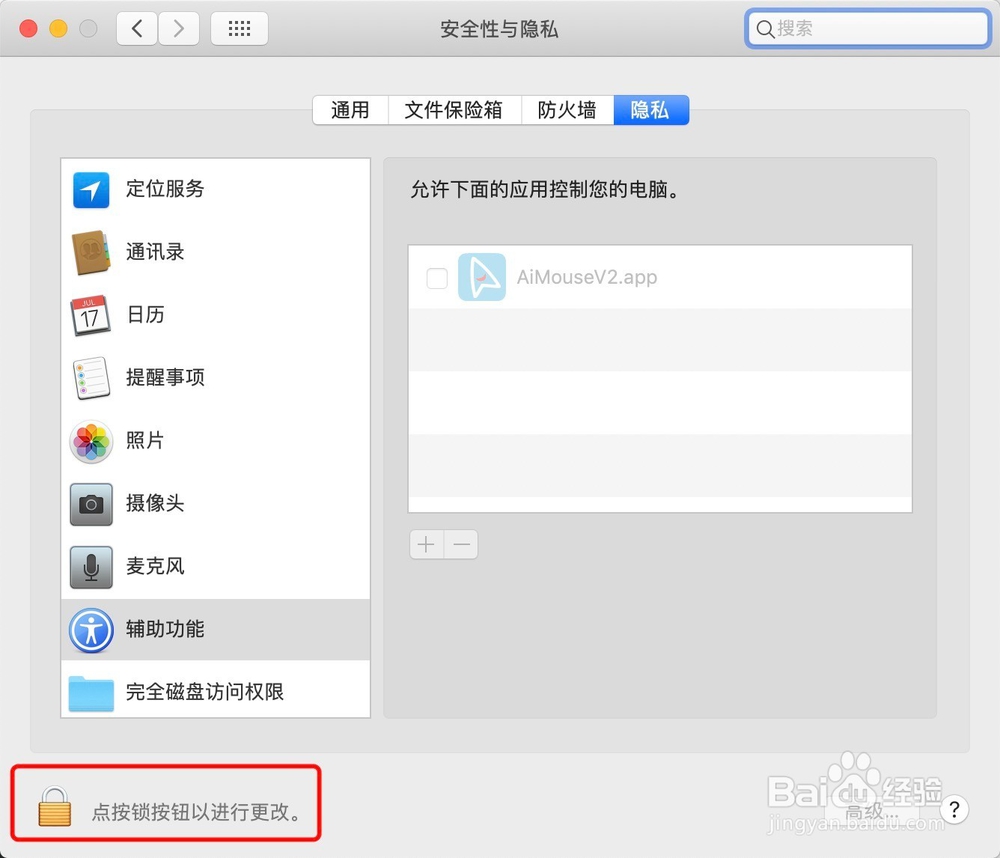The width and height of the screenshot is (1000, 858).
Task: Add an app with the plus button
Action: pos(425,544)
